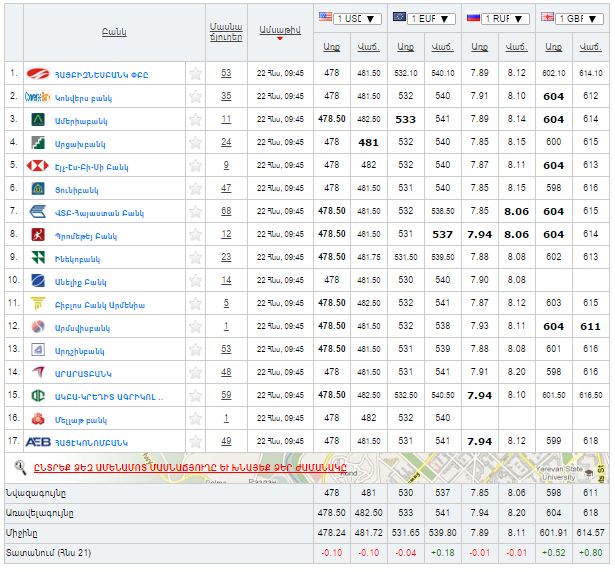Toggle the favorite star for HSBC row

[x=196, y=165]
